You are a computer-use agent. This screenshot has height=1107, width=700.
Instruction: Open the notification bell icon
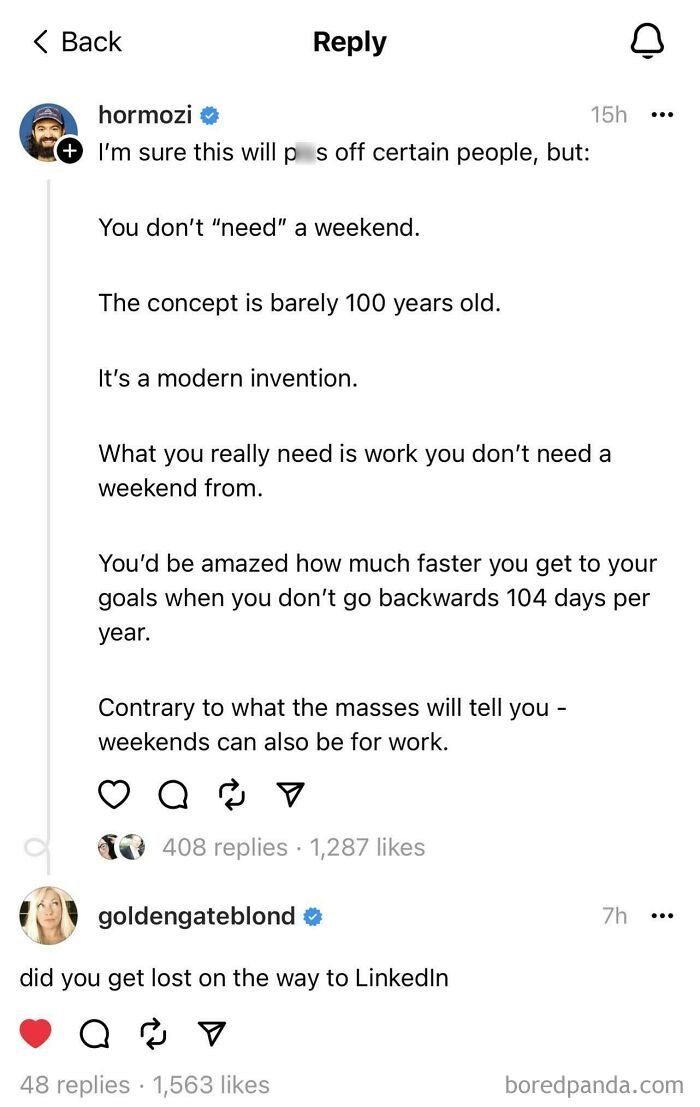[x=646, y=41]
